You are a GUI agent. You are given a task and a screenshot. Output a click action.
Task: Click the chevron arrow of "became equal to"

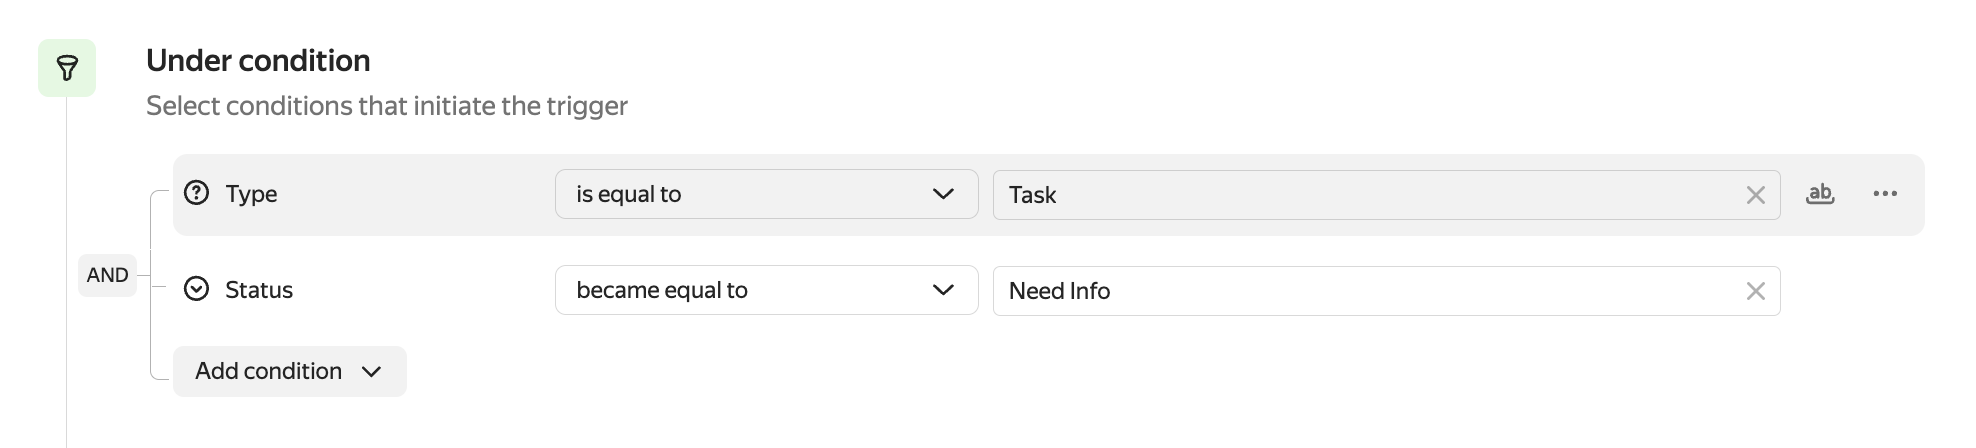pyautogui.click(x=943, y=290)
